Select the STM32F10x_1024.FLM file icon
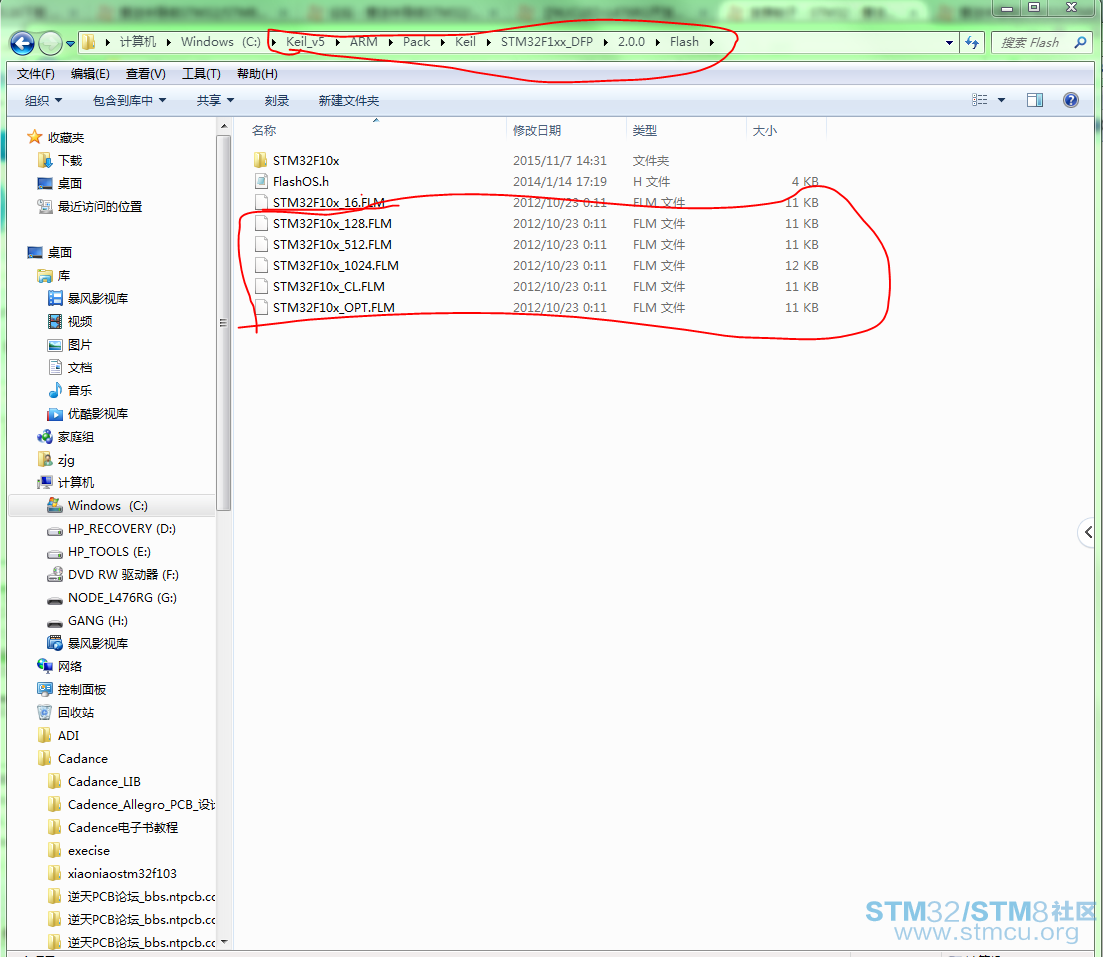The height and width of the screenshot is (957, 1103). point(260,266)
